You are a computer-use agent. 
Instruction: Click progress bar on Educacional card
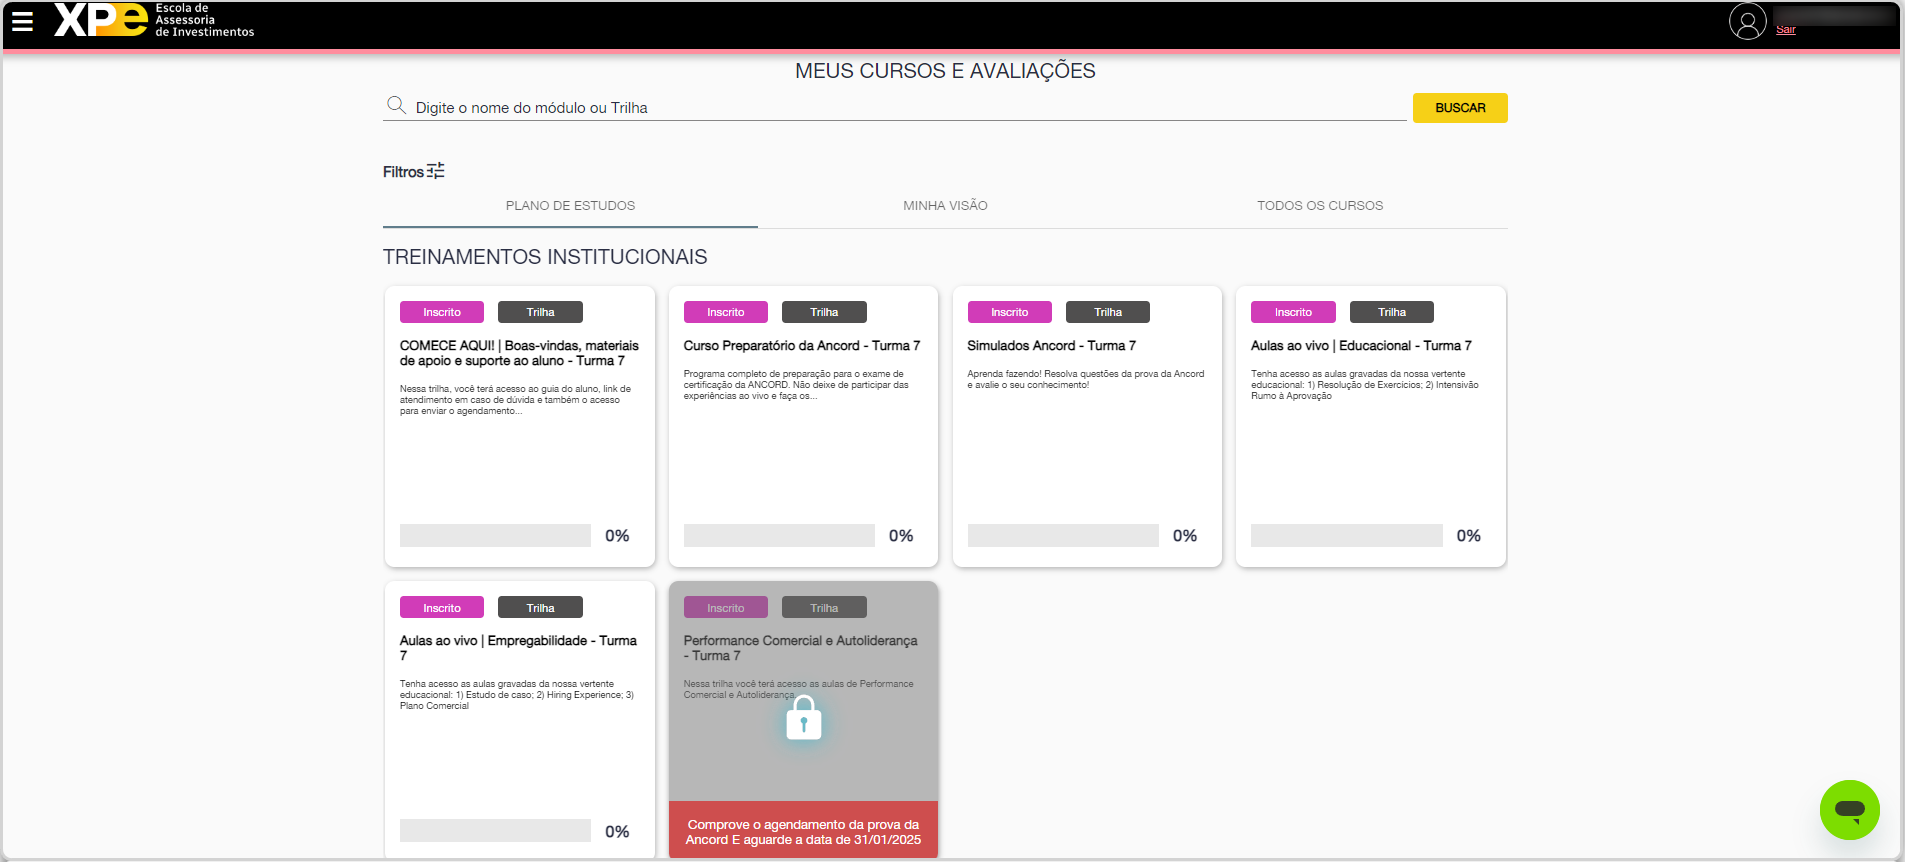[x=1347, y=536]
